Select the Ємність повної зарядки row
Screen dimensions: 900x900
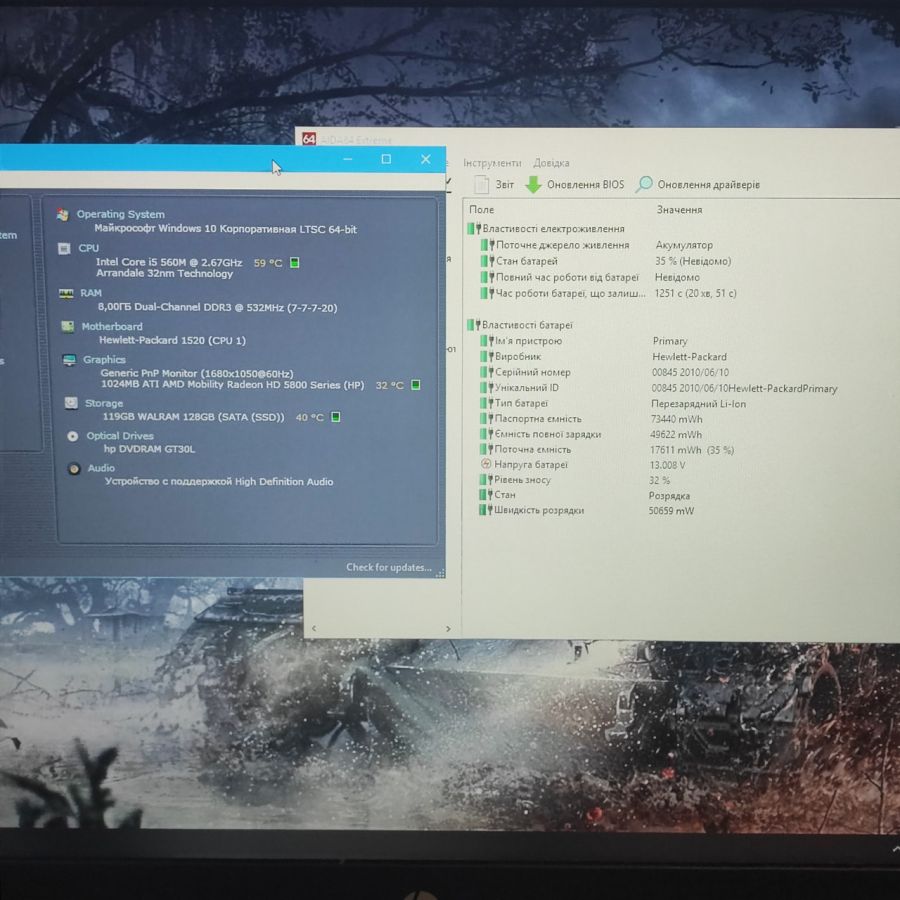(x=591, y=435)
